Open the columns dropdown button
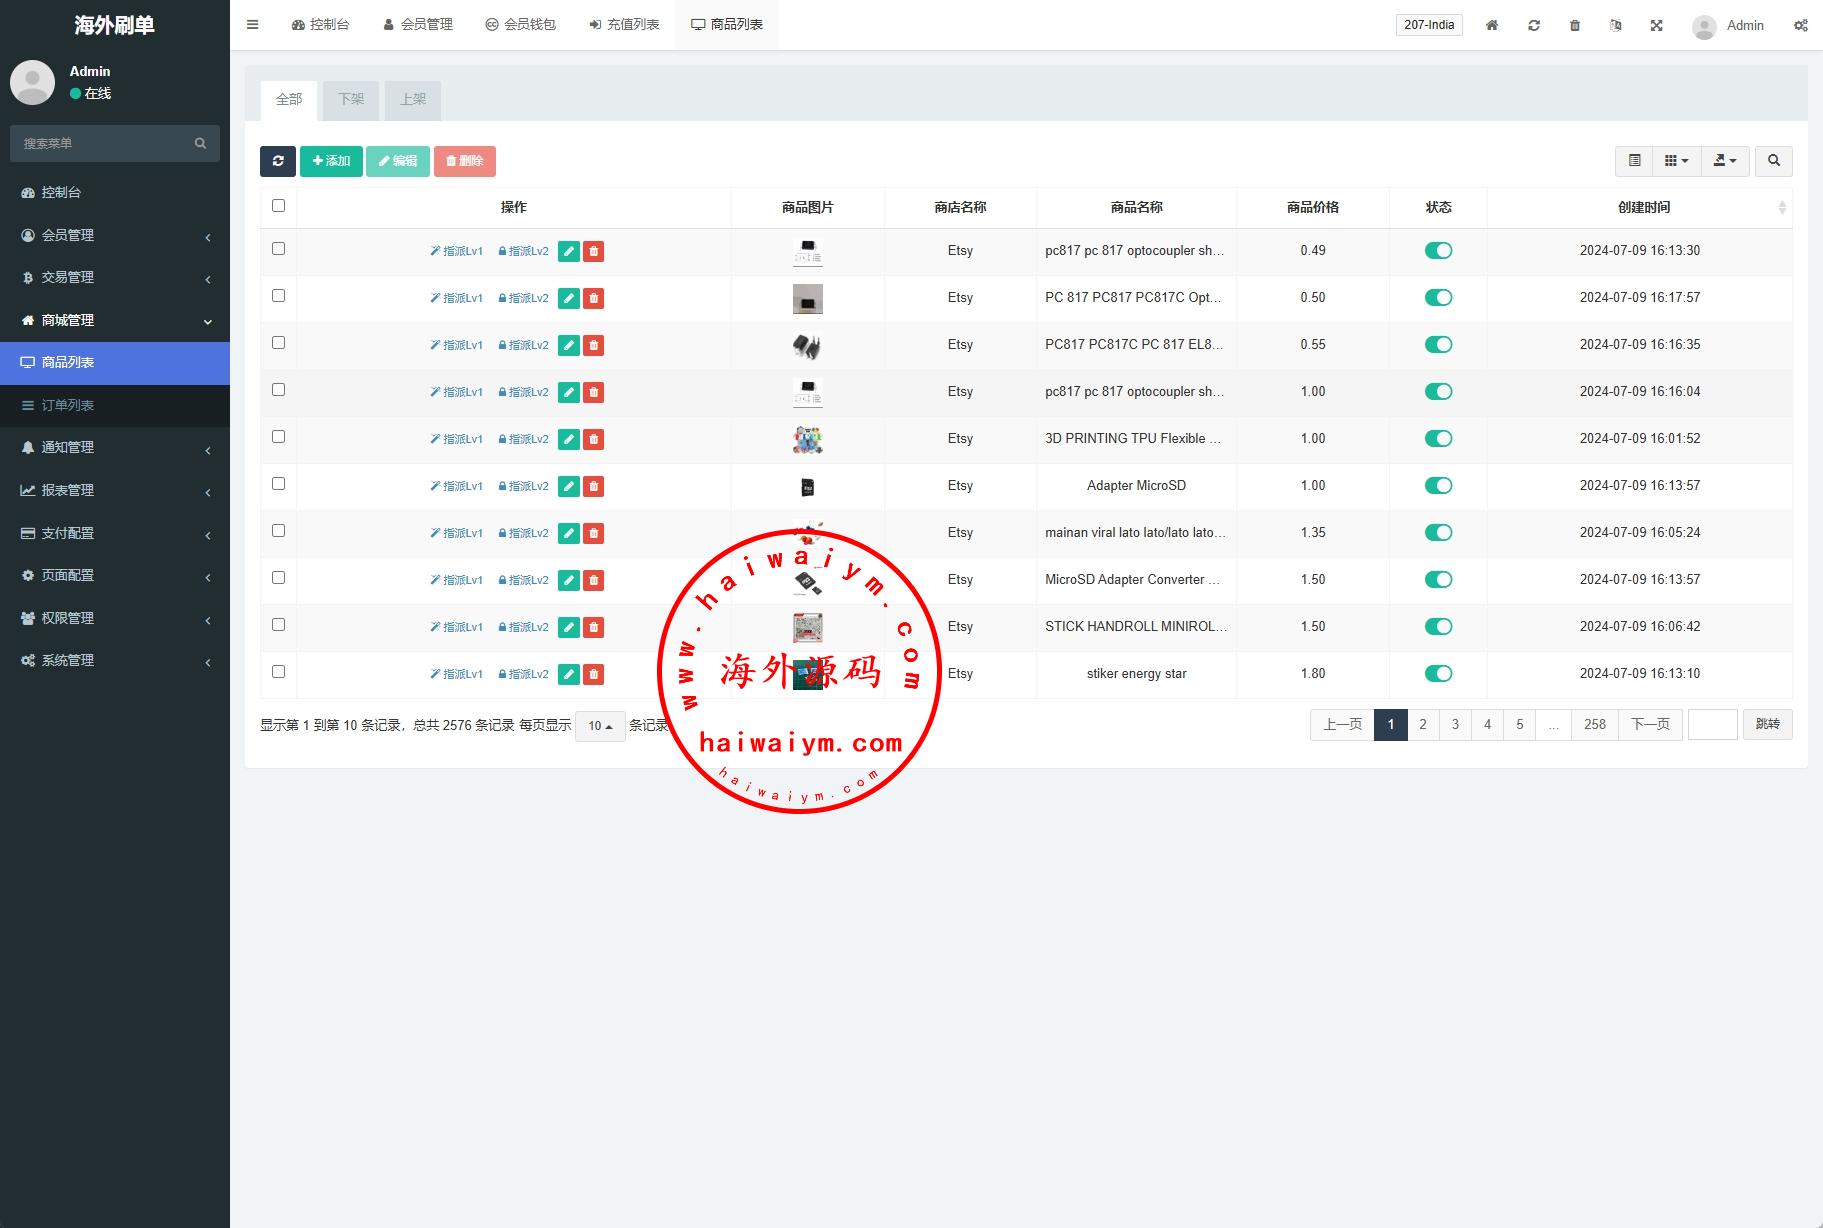1823x1228 pixels. (x=1676, y=161)
